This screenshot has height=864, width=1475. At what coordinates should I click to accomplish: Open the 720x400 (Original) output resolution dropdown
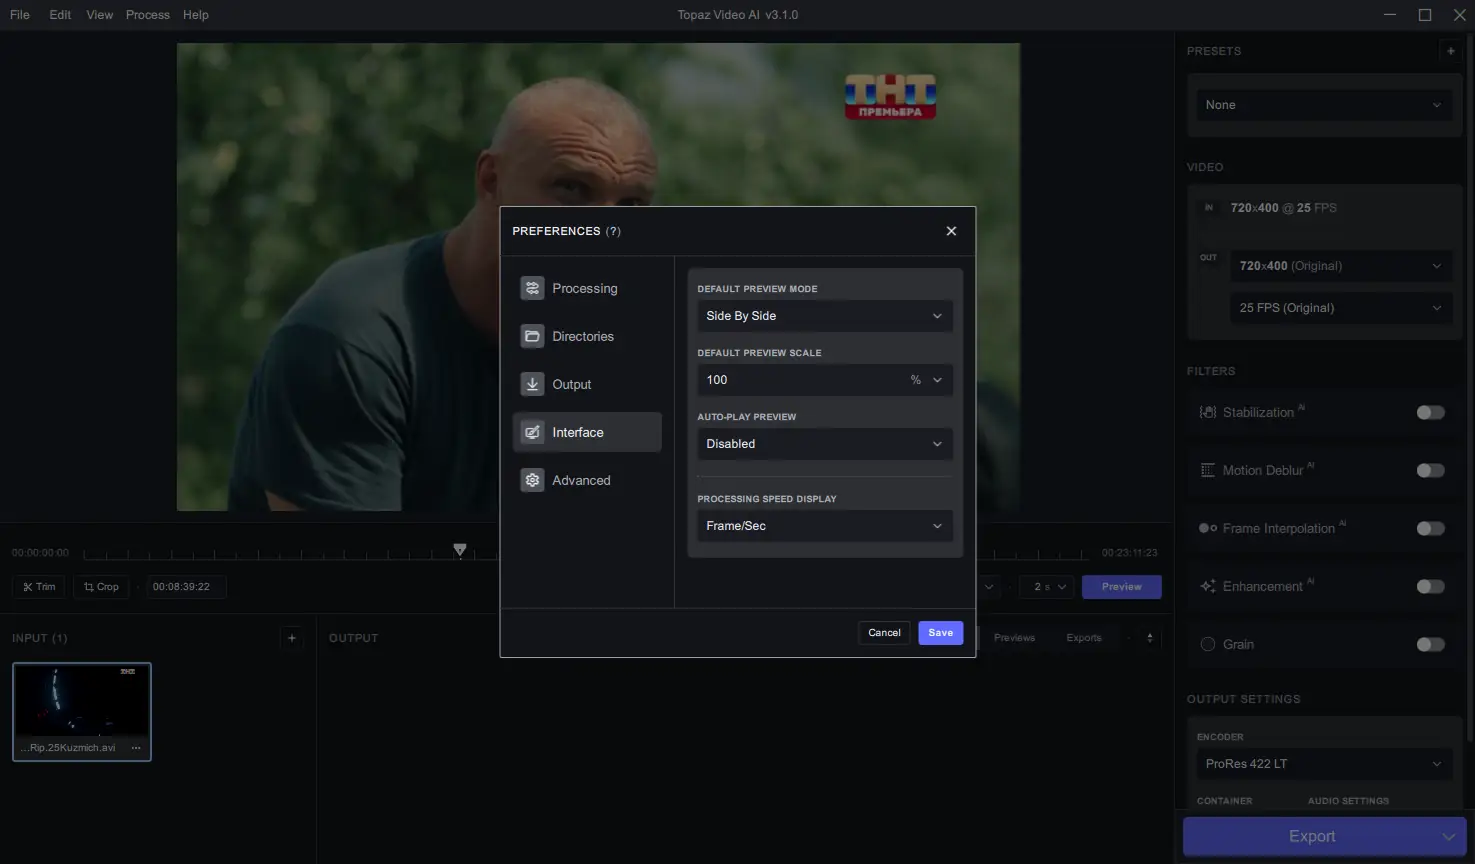[x=1340, y=266]
